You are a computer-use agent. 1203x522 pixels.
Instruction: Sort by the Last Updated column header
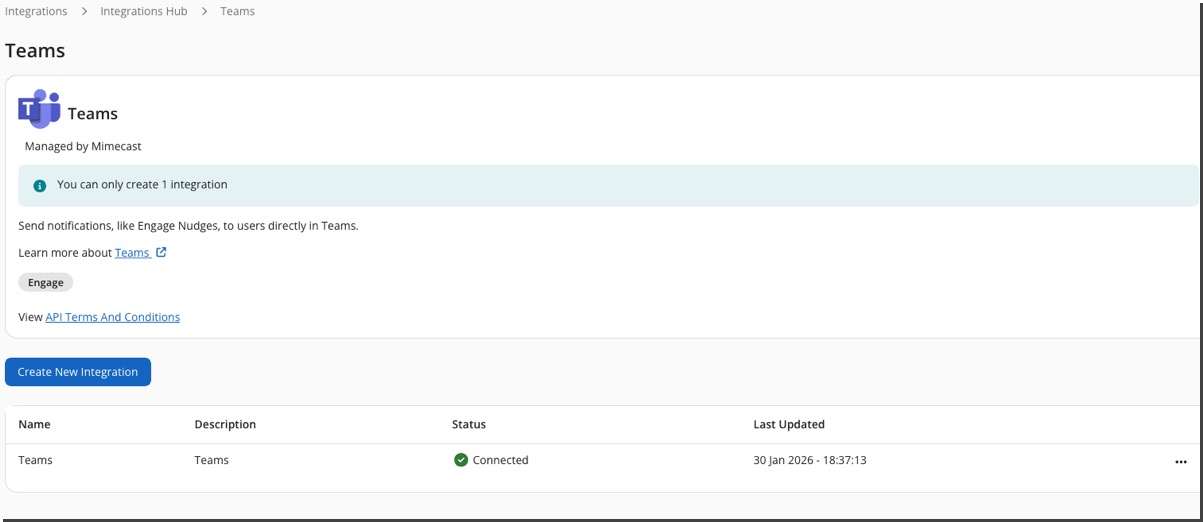coord(789,424)
